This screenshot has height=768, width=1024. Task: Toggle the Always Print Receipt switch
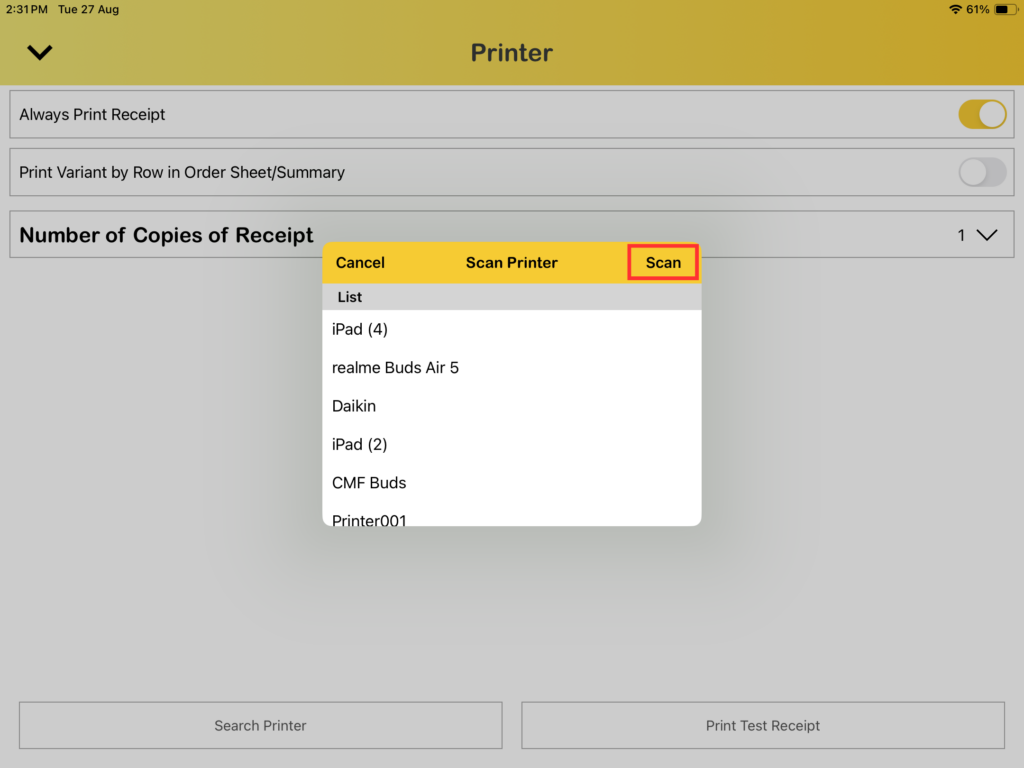click(981, 115)
